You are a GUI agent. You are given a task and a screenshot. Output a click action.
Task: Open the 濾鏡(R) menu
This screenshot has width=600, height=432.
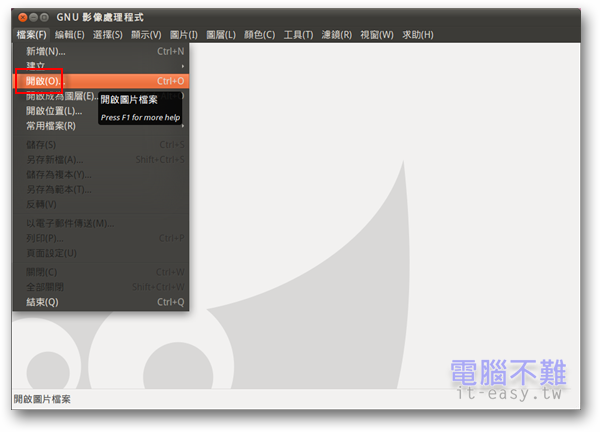pyautogui.click(x=337, y=35)
